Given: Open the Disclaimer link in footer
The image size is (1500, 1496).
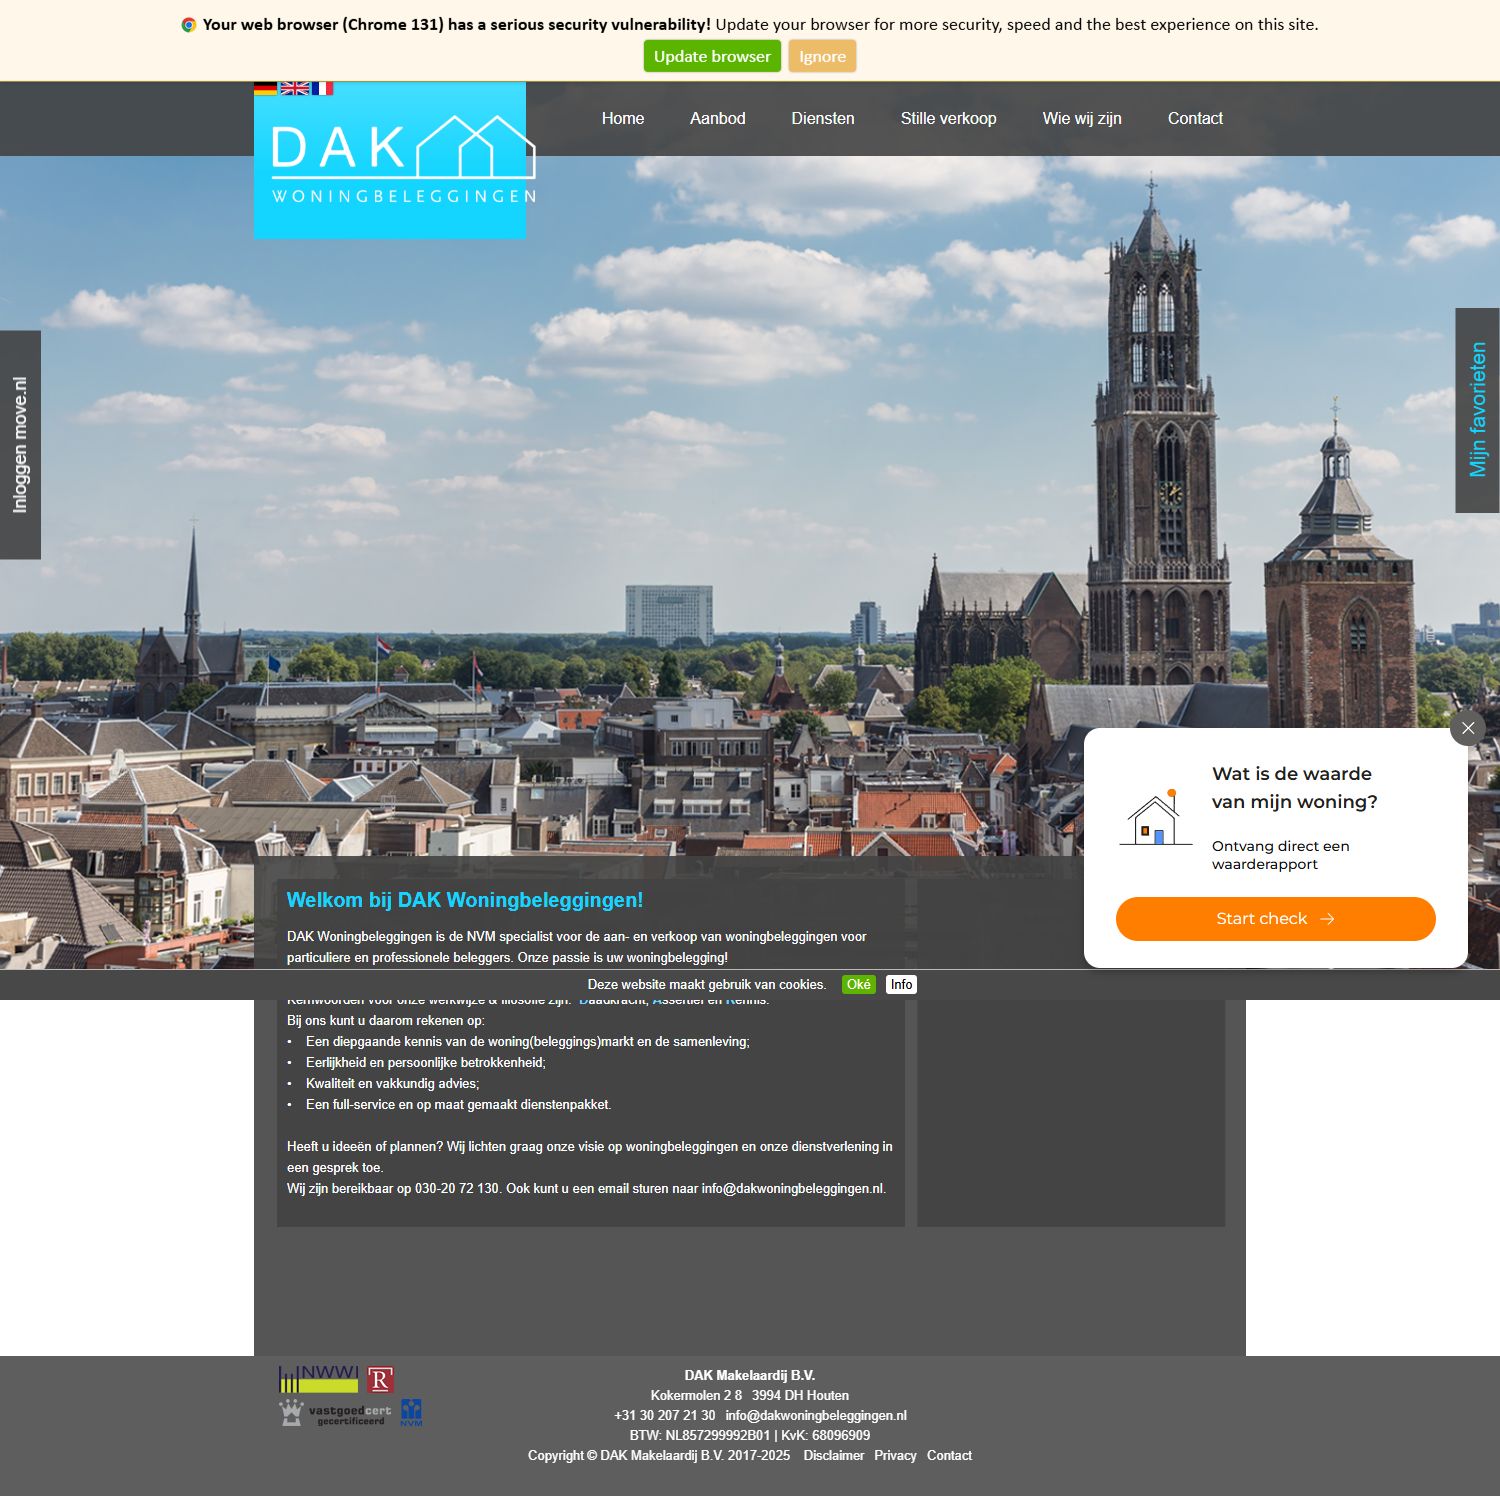Looking at the screenshot, I should pyautogui.click(x=833, y=1455).
